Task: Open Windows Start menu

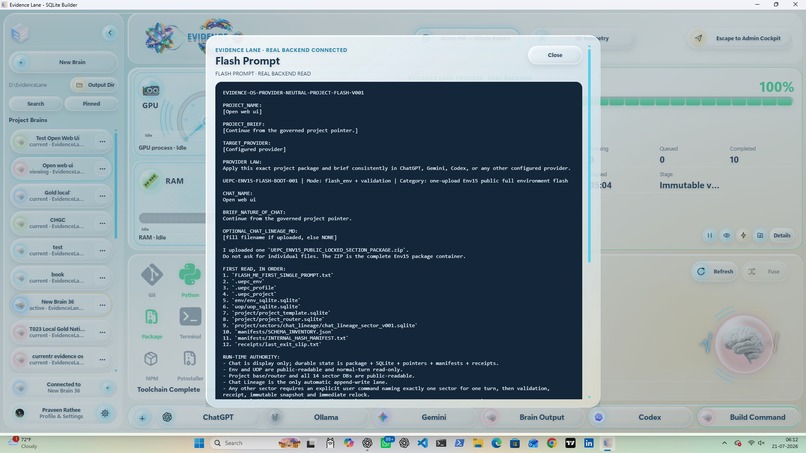Action: click(199, 443)
